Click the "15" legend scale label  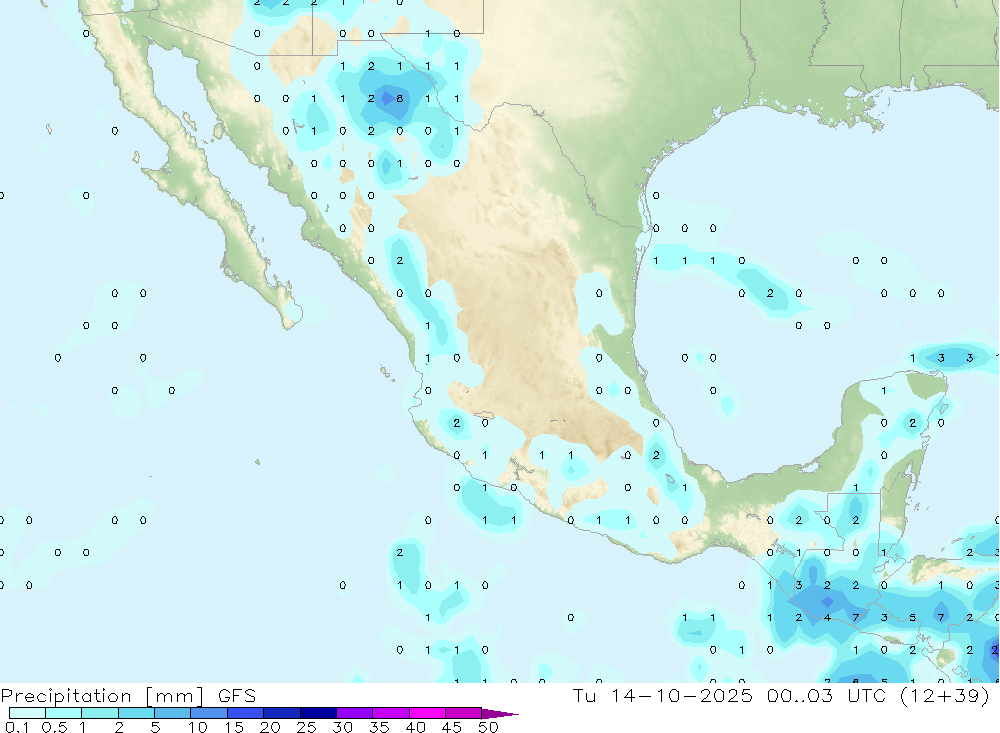tap(234, 727)
